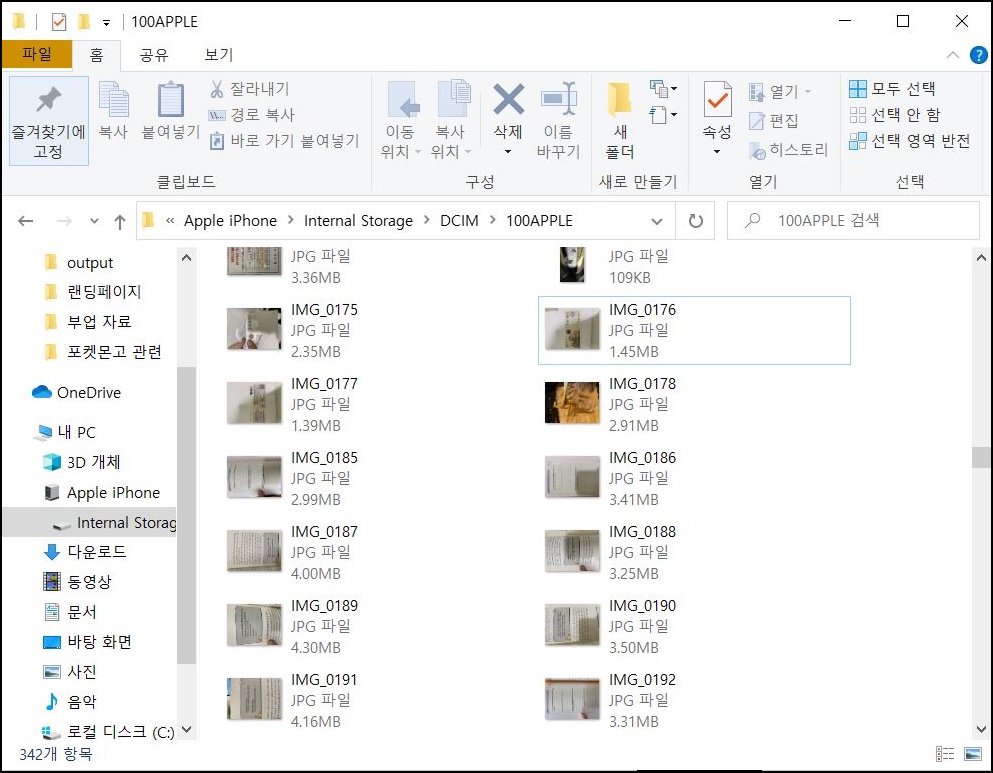Navigate to DCIM in the address bar
Screen dimensions: 993x773
coord(459,220)
